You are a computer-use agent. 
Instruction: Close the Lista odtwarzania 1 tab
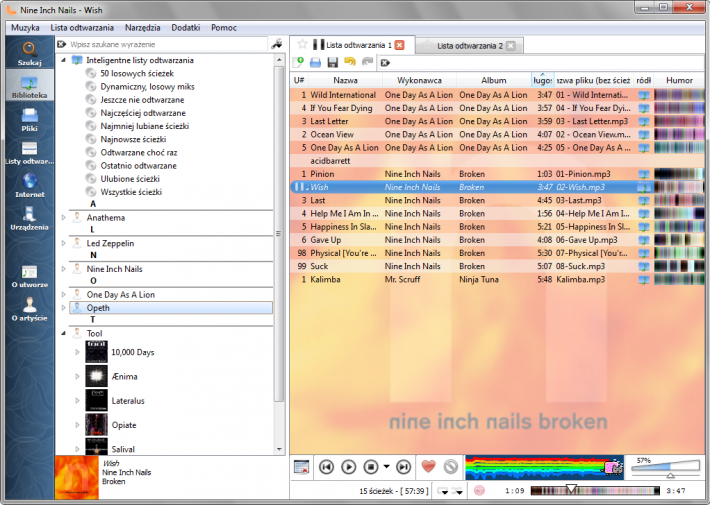tap(399, 45)
